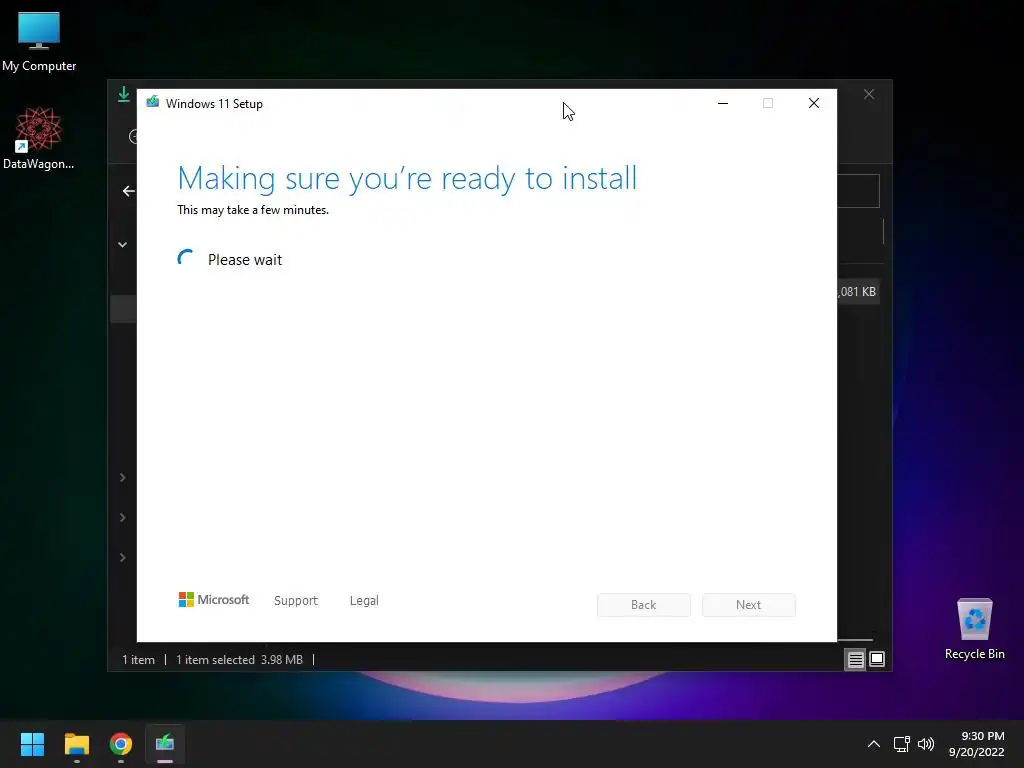1024x768 pixels.
Task: Open File Explorer from the taskbar
Action: (76, 744)
